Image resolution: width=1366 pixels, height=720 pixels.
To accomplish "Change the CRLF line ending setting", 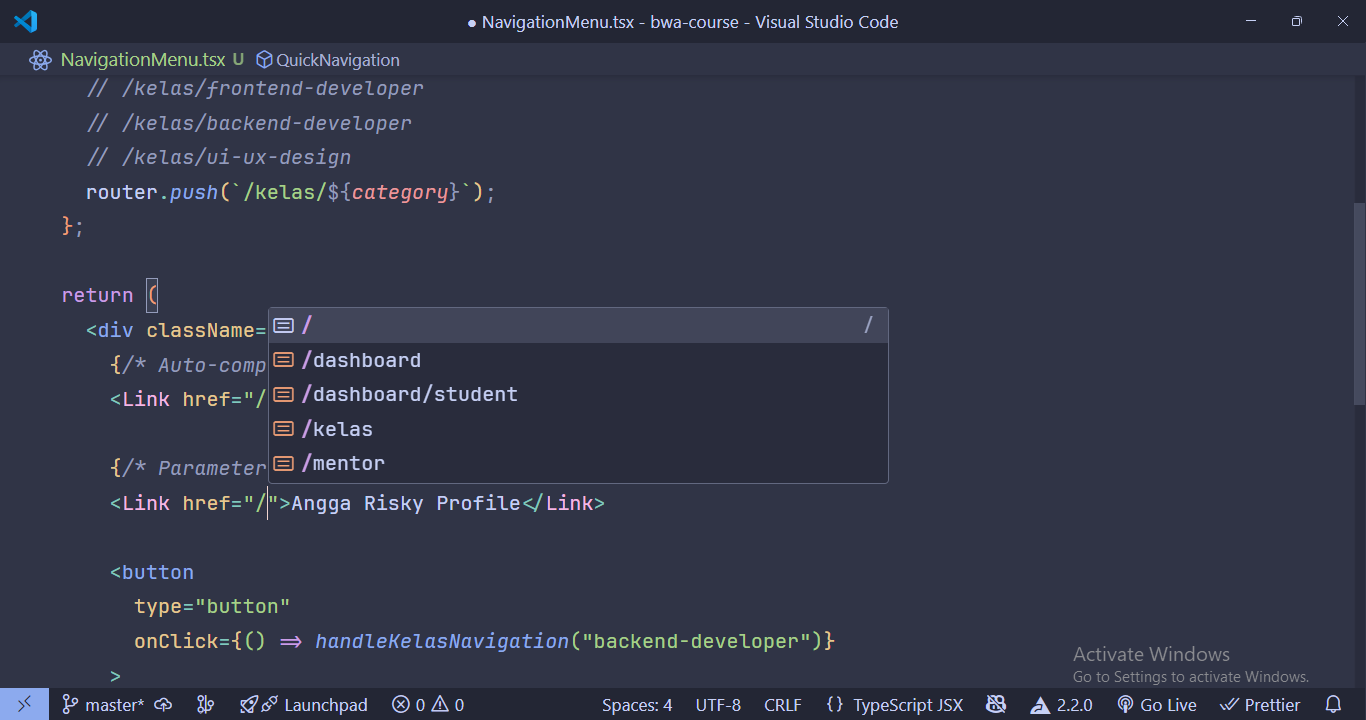I will (783, 705).
